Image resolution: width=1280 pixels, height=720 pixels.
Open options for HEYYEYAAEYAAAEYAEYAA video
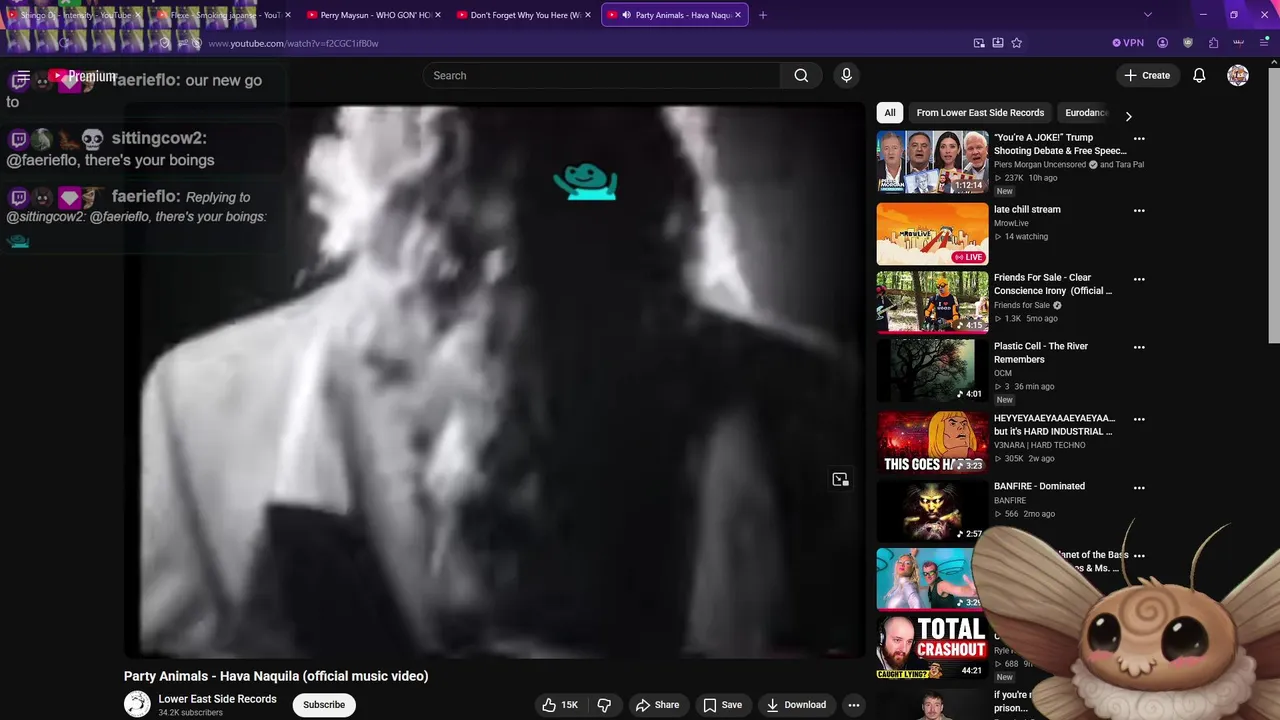[x=1139, y=420]
